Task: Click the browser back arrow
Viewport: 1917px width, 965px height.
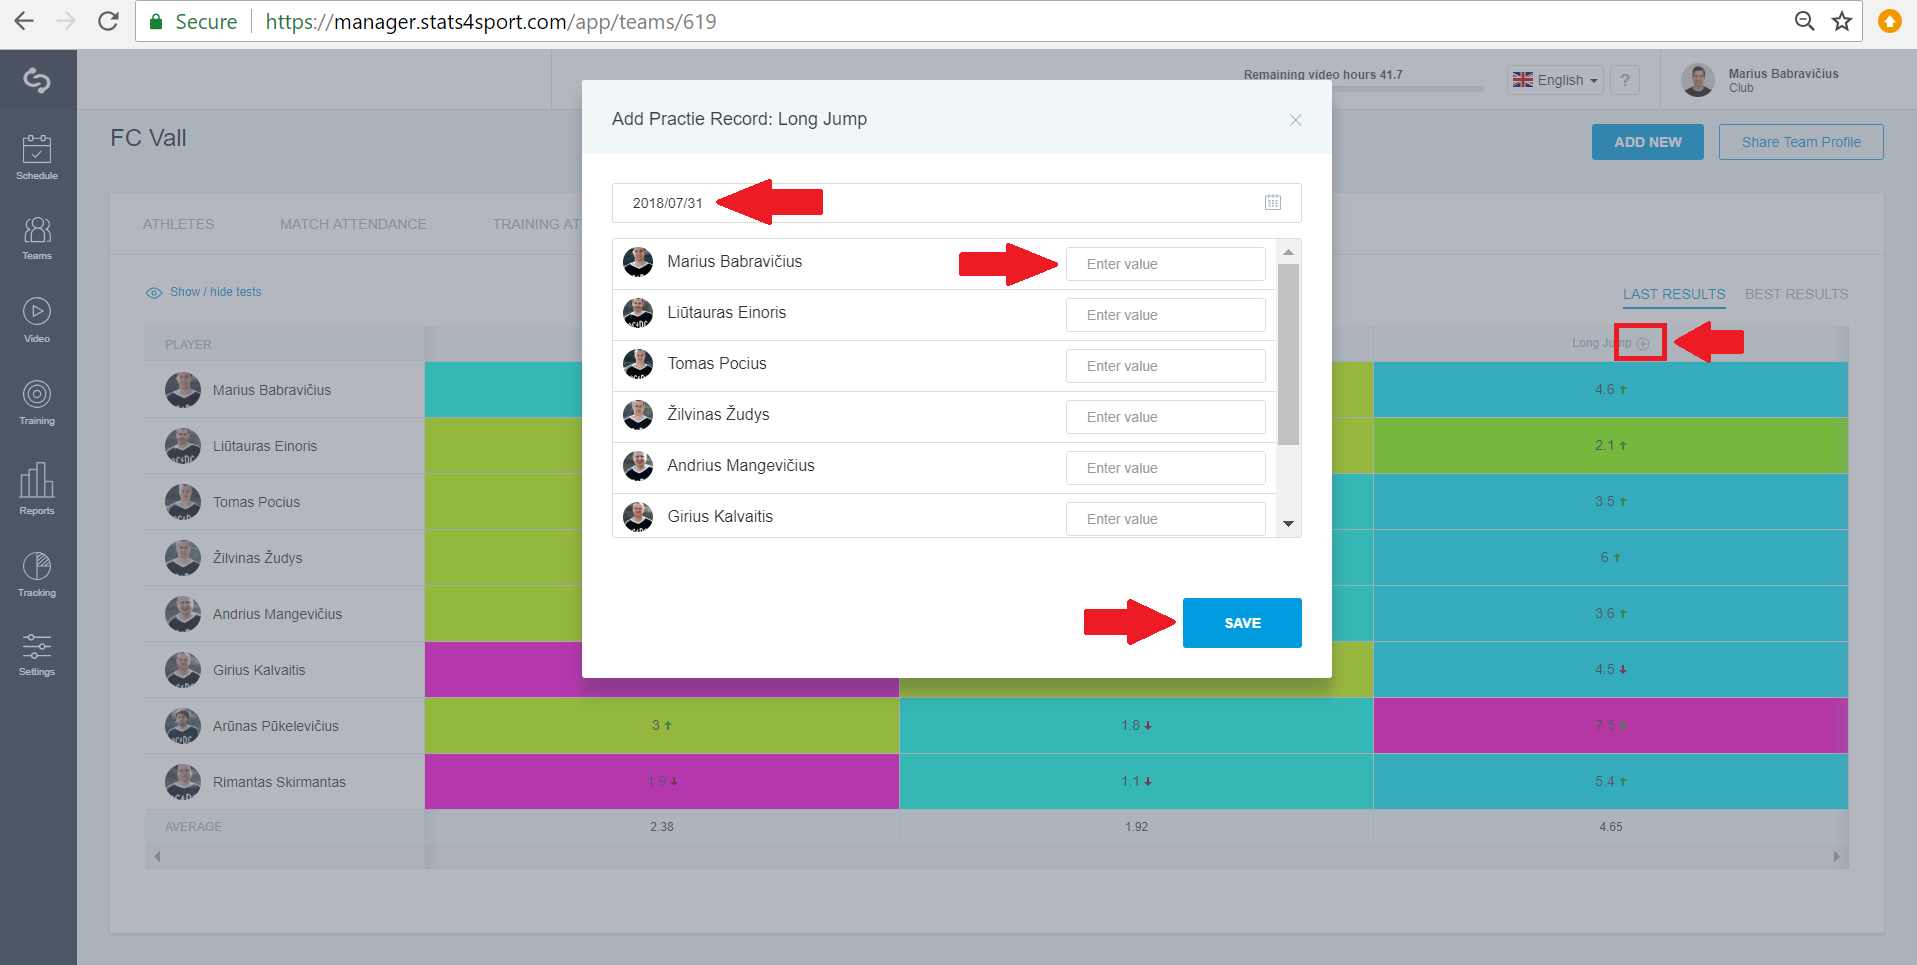Action: pos(24,21)
